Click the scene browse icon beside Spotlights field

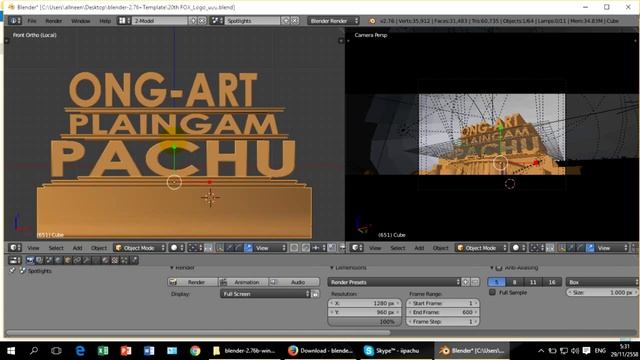point(217,20)
